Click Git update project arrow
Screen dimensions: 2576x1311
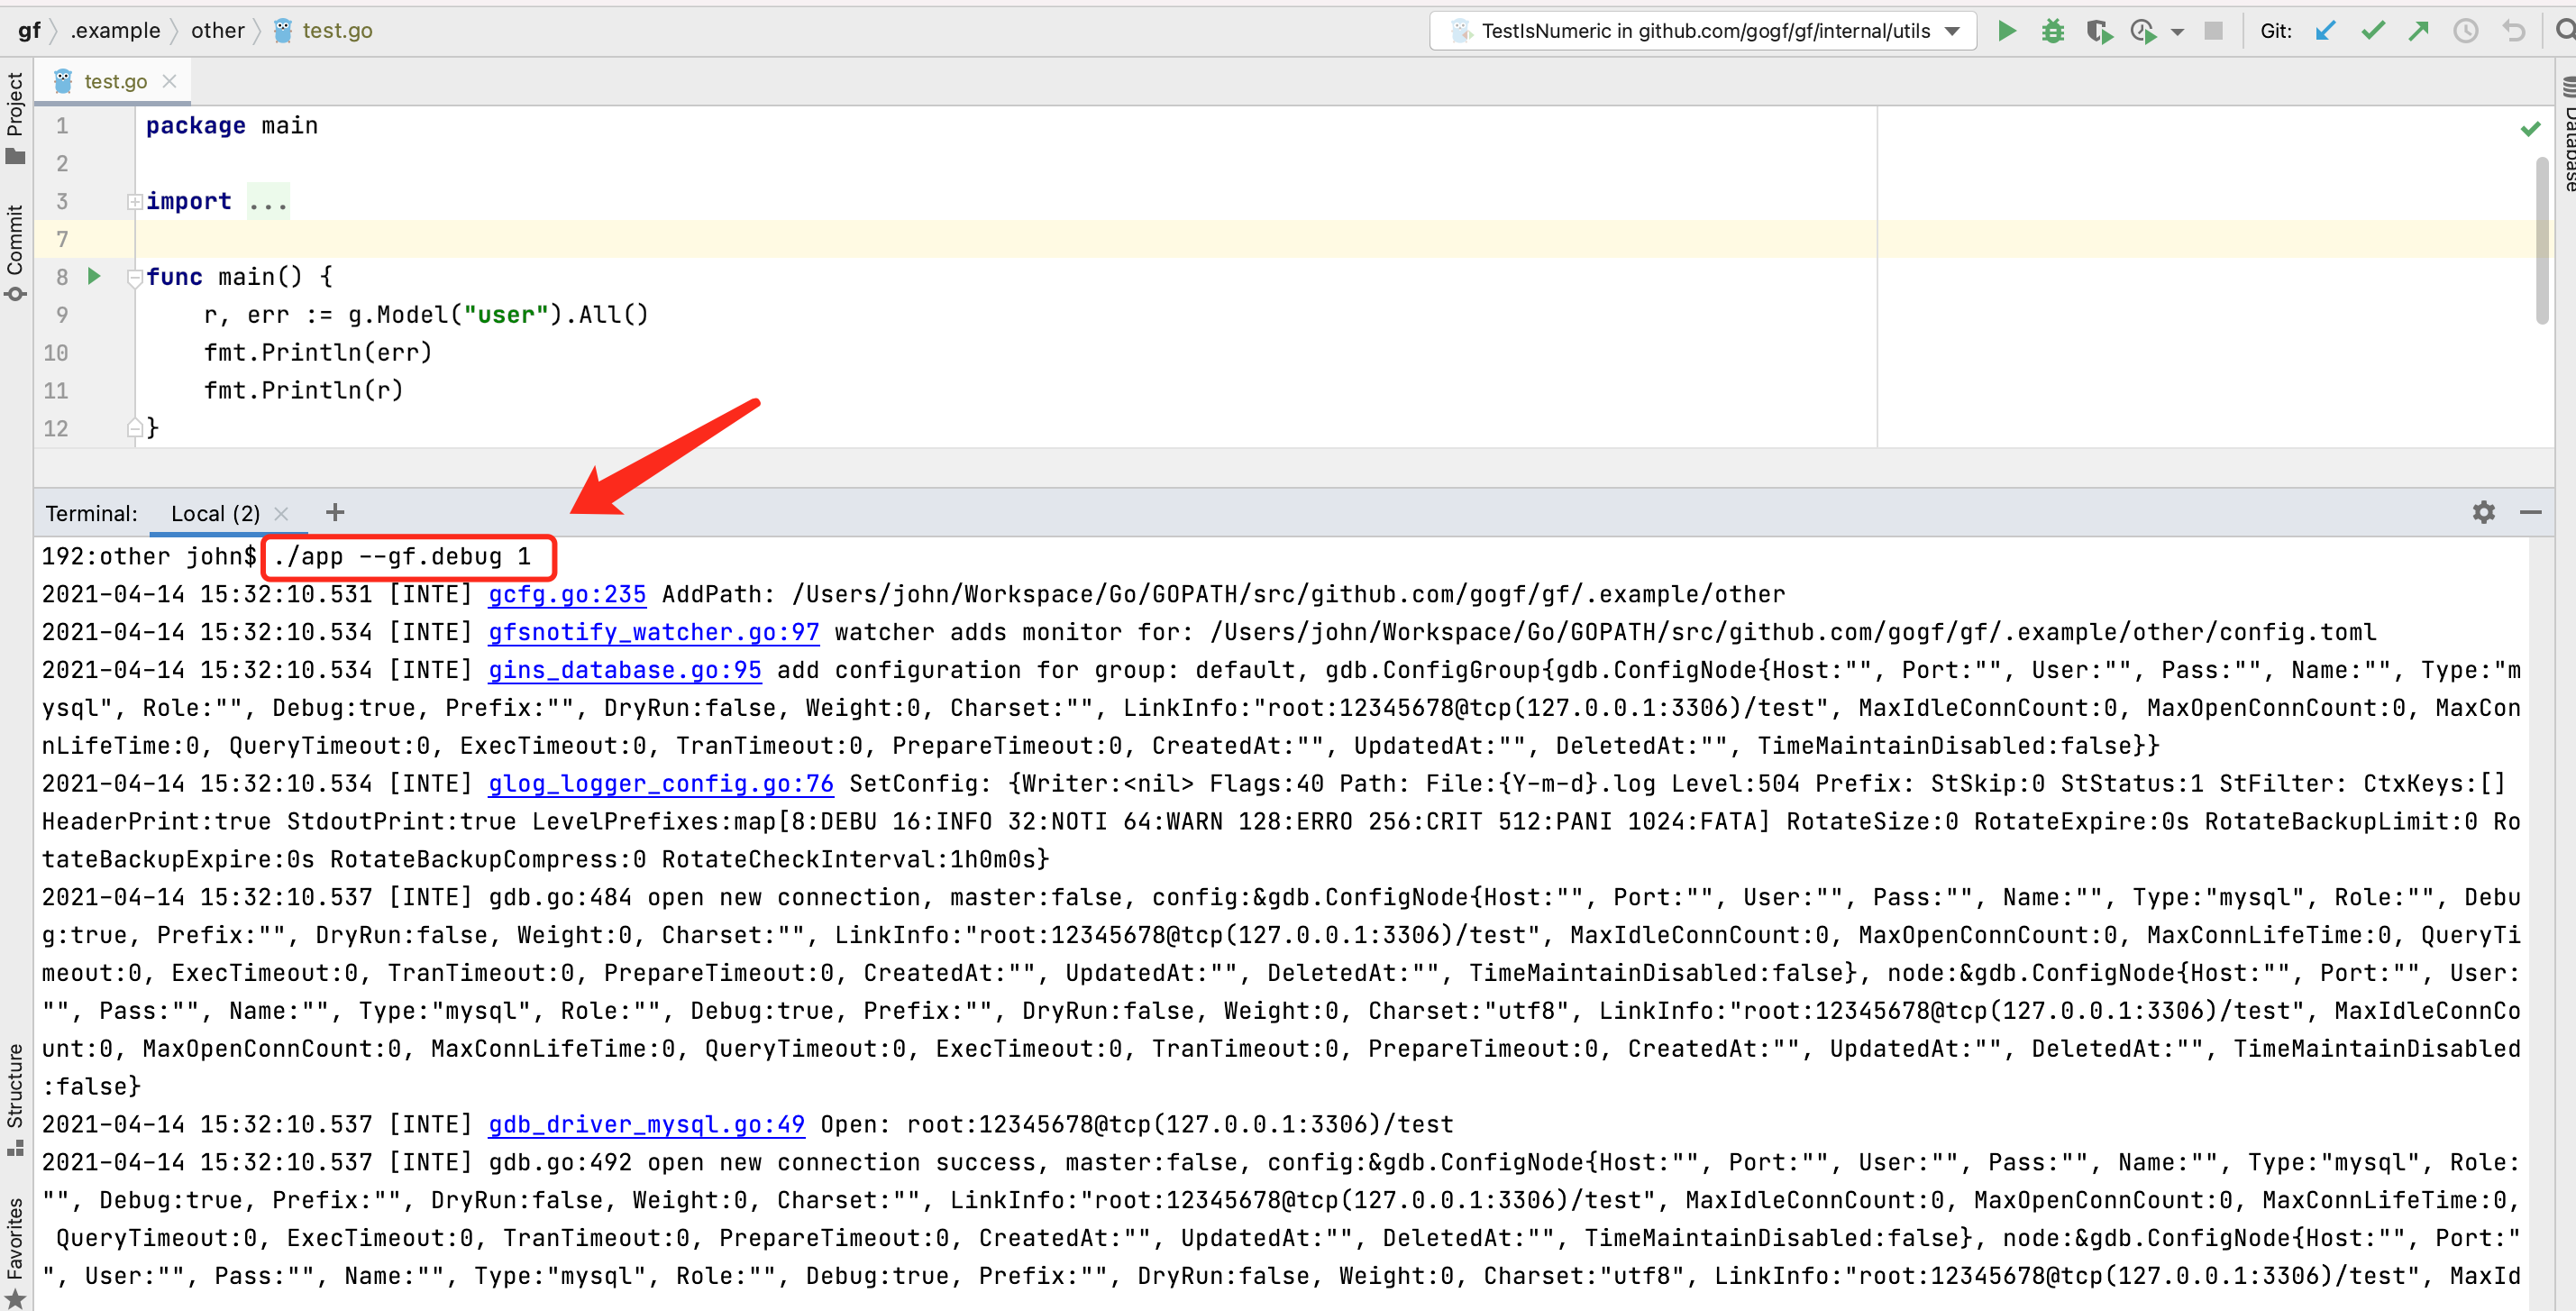[x=2325, y=31]
